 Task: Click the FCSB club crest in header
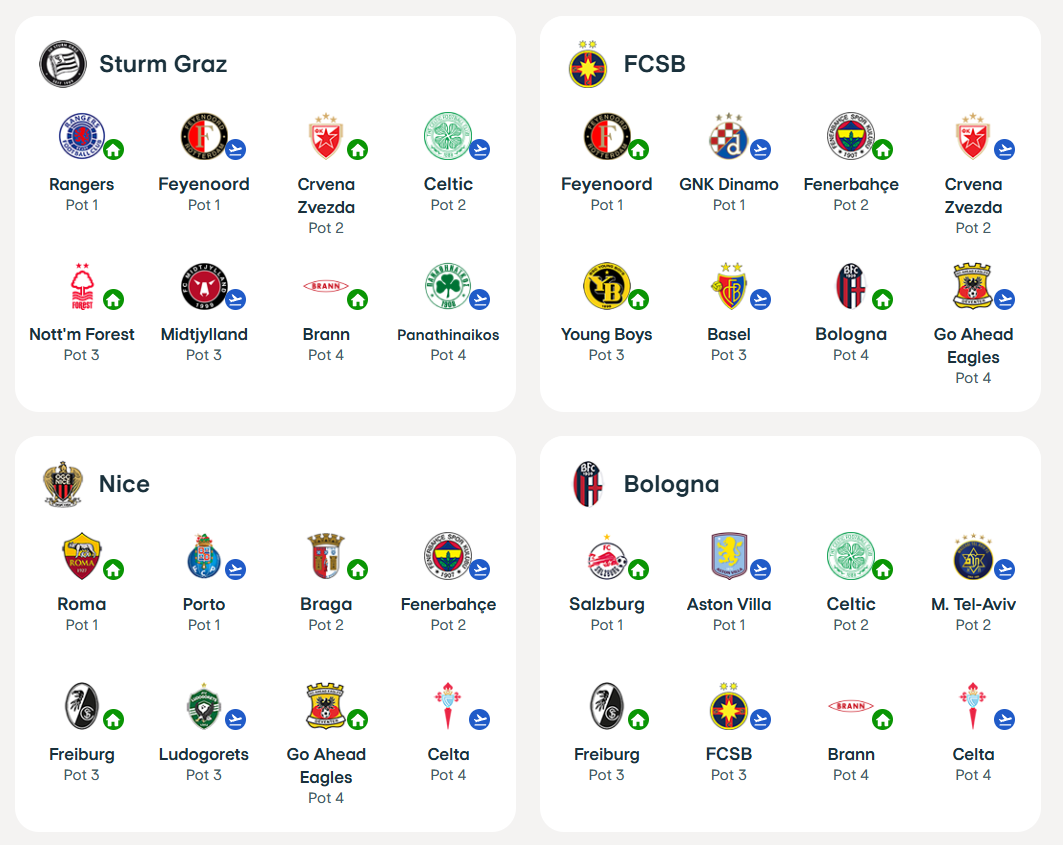coord(588,64)
